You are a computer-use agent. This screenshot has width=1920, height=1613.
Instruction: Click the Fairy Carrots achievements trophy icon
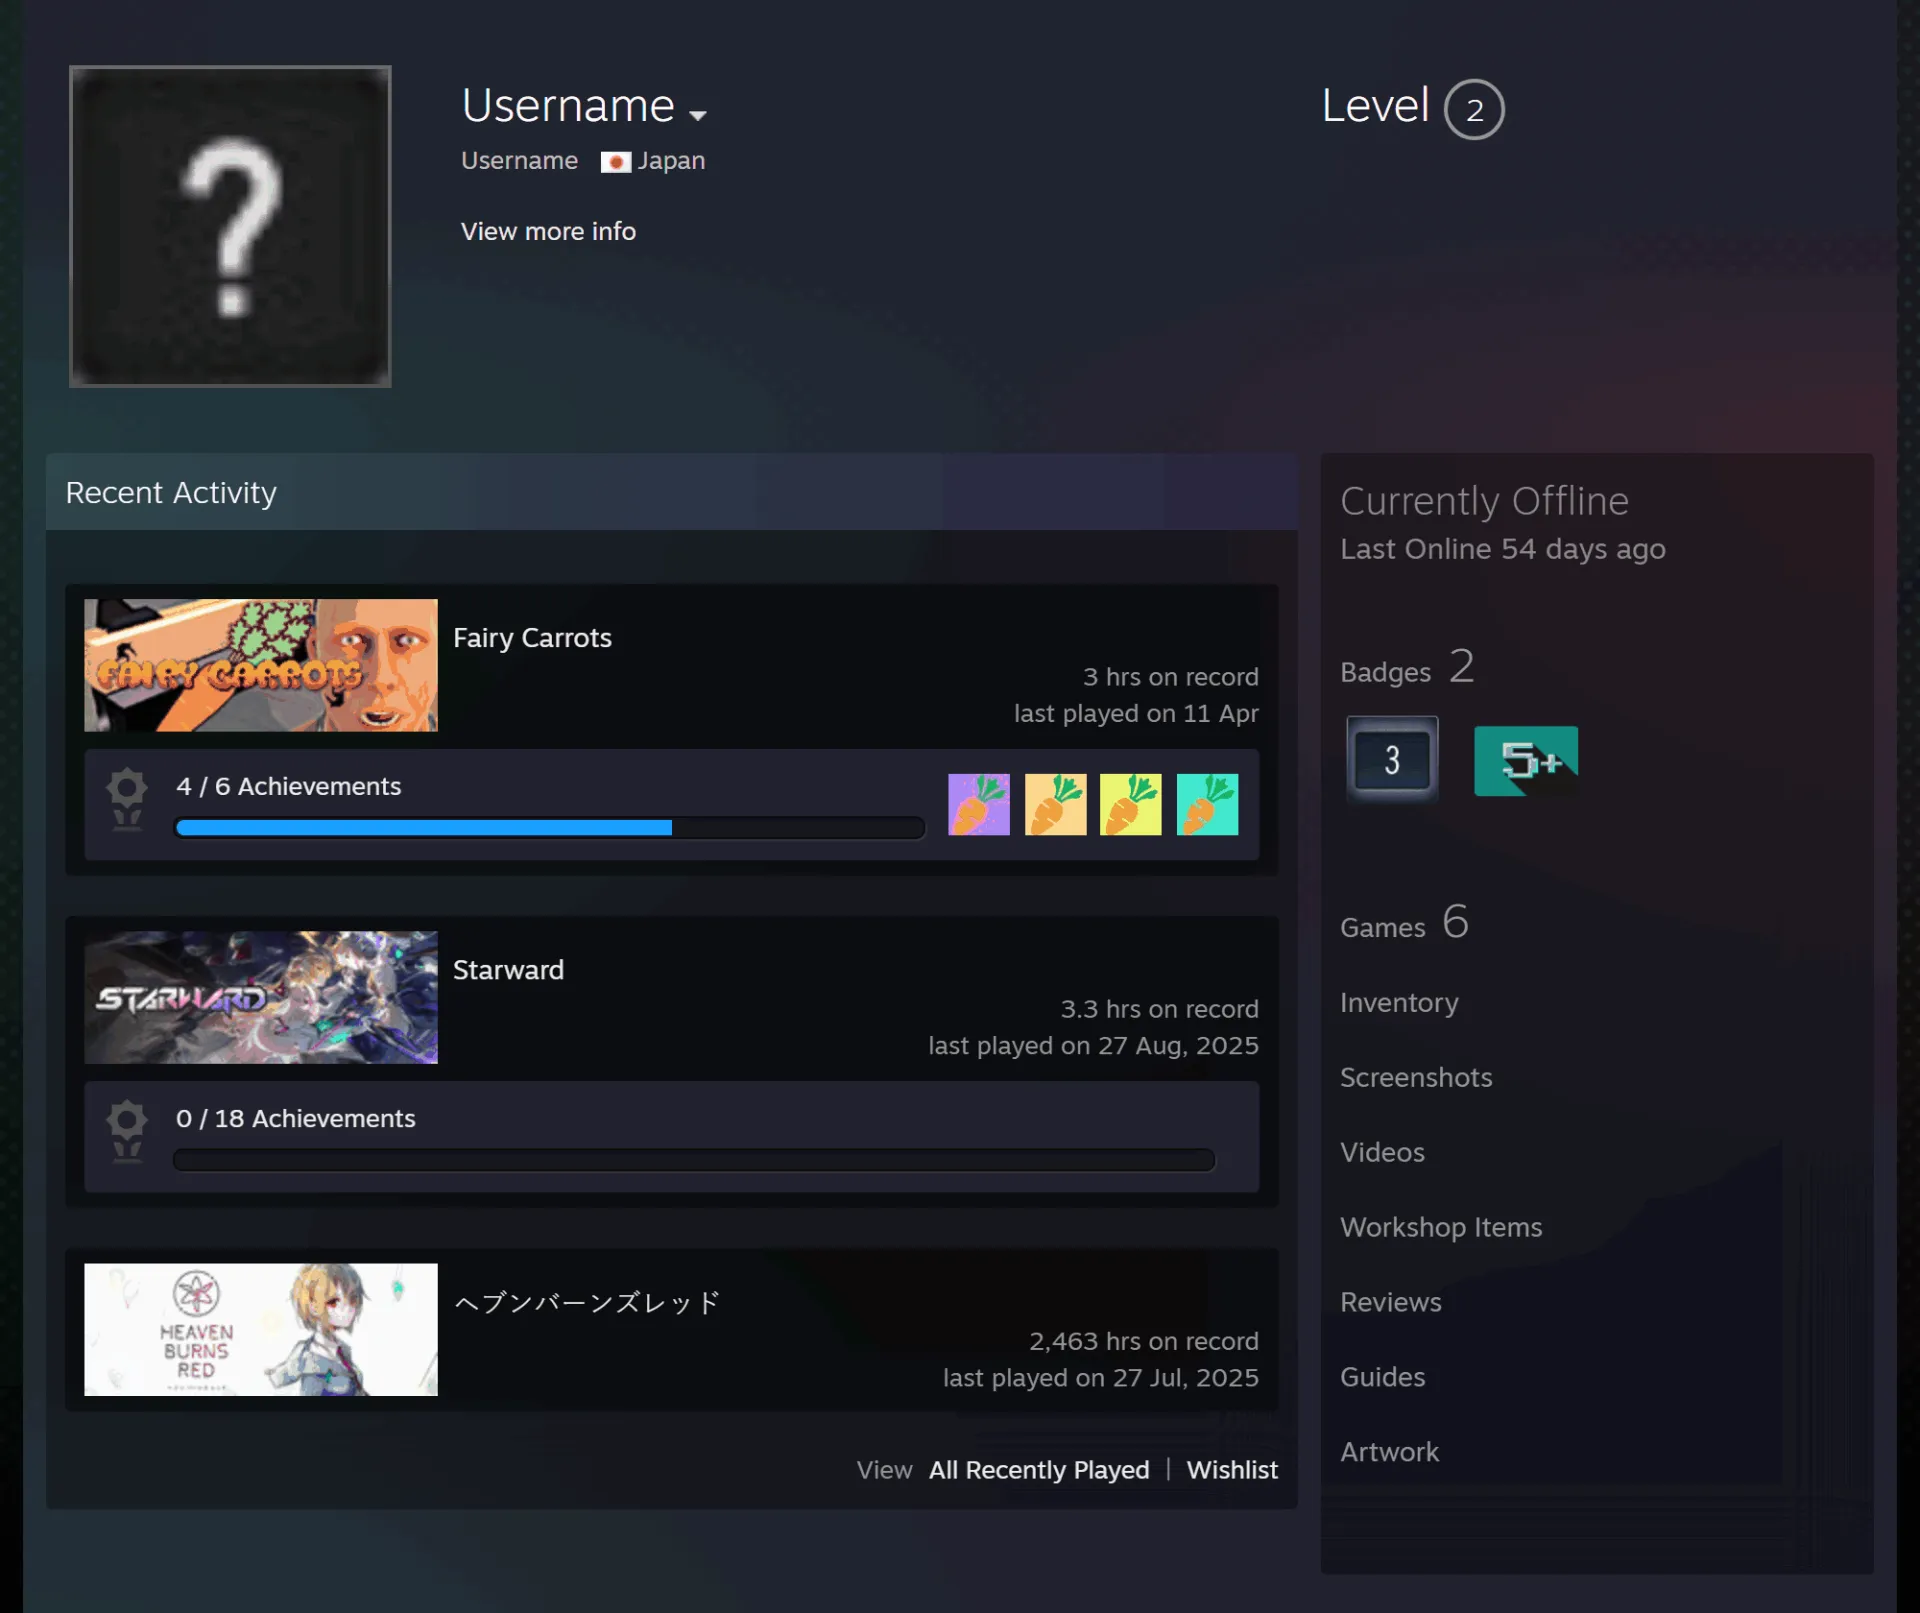tap(127, 799)
